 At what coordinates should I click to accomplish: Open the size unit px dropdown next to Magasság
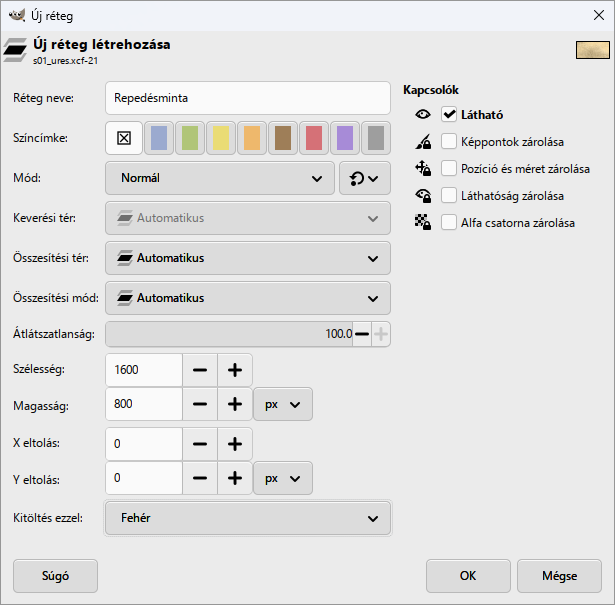click(283, 404)
